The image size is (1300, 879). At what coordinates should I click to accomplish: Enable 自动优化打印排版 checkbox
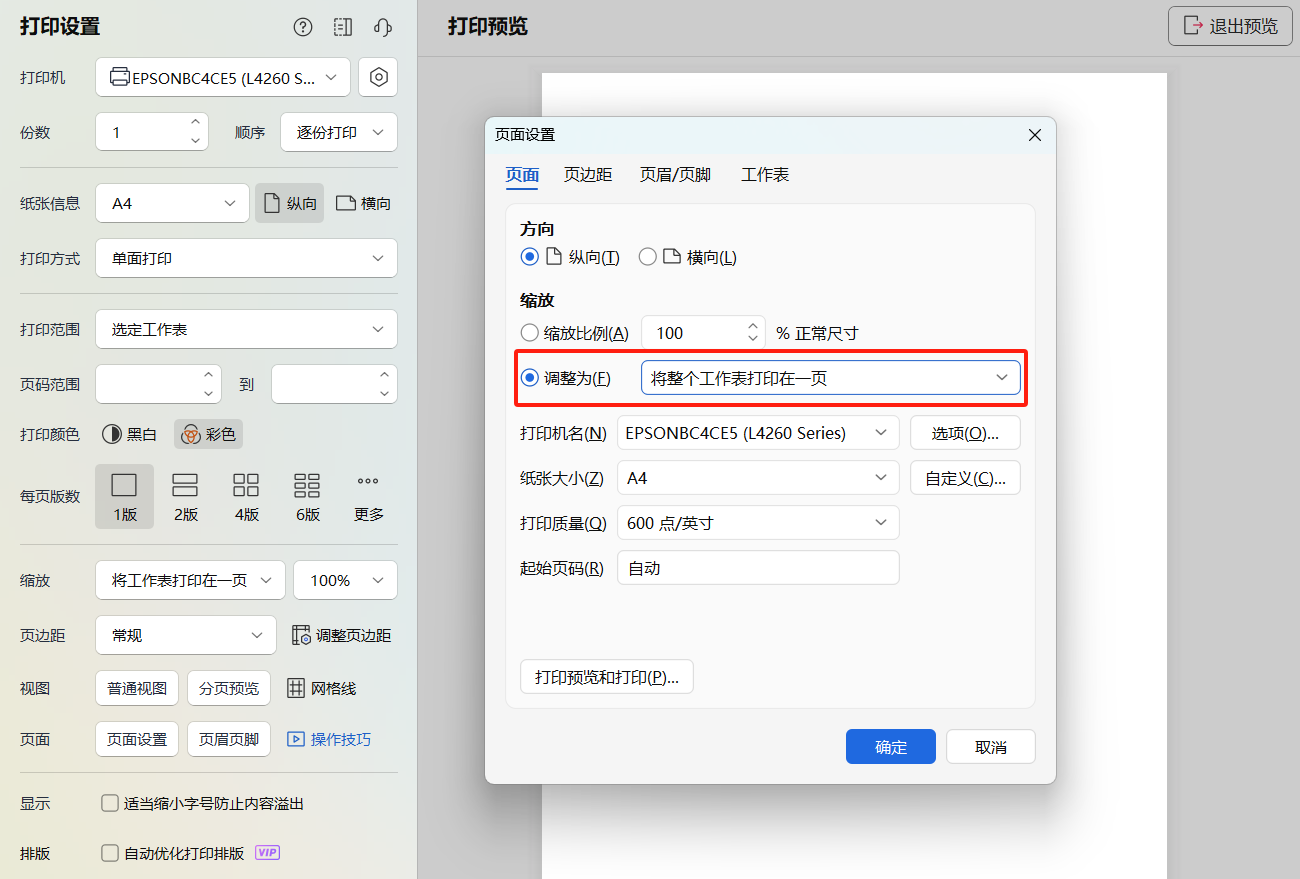(x=110, y=853)
